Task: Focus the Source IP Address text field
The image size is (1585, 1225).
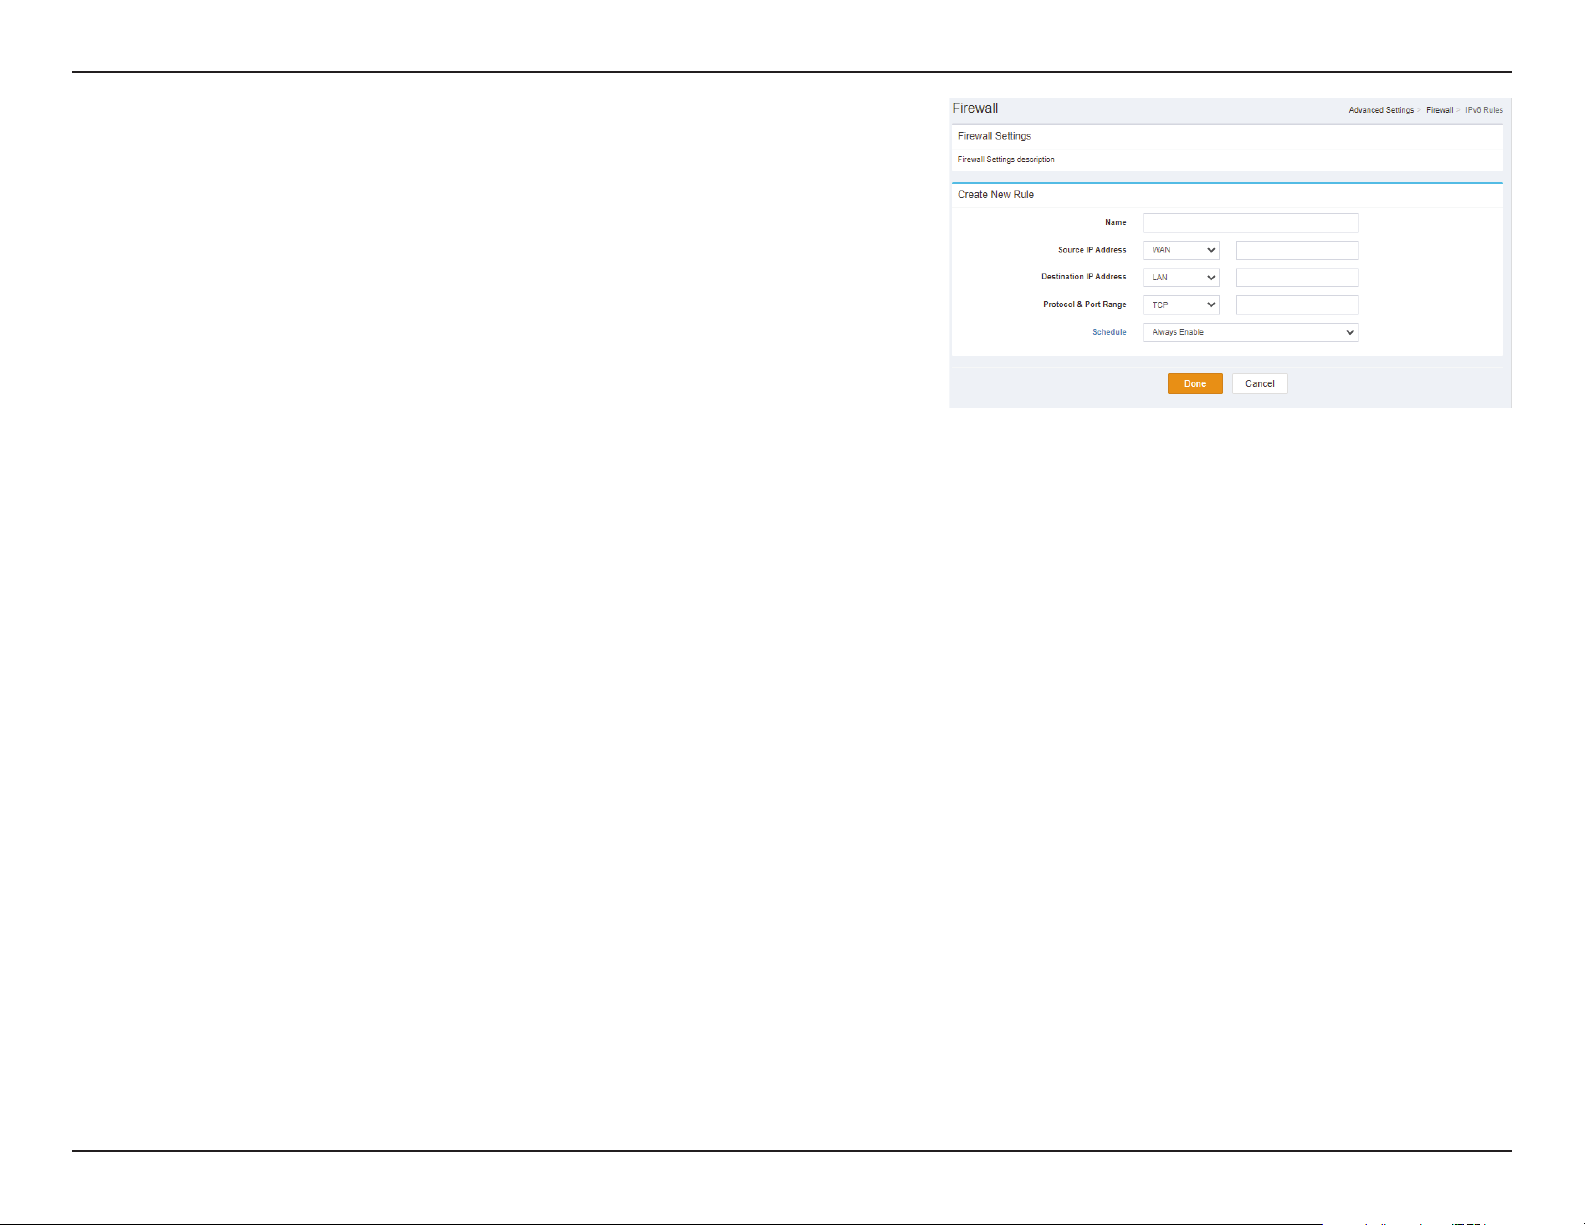Action: tap(1297, 250)
